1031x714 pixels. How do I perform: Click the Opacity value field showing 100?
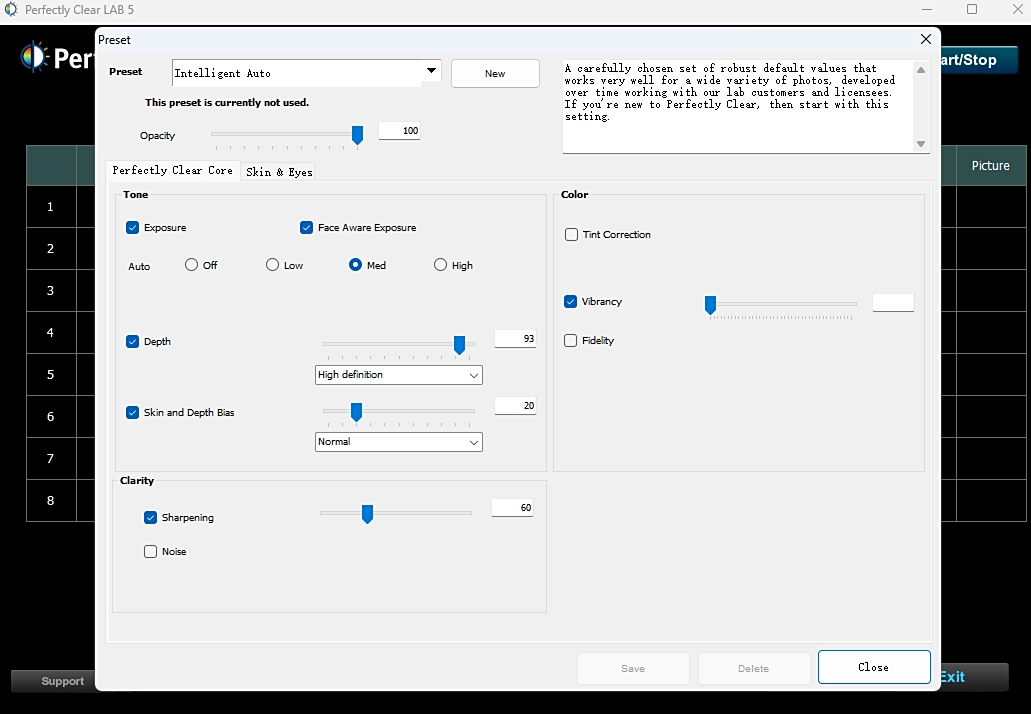399,131
